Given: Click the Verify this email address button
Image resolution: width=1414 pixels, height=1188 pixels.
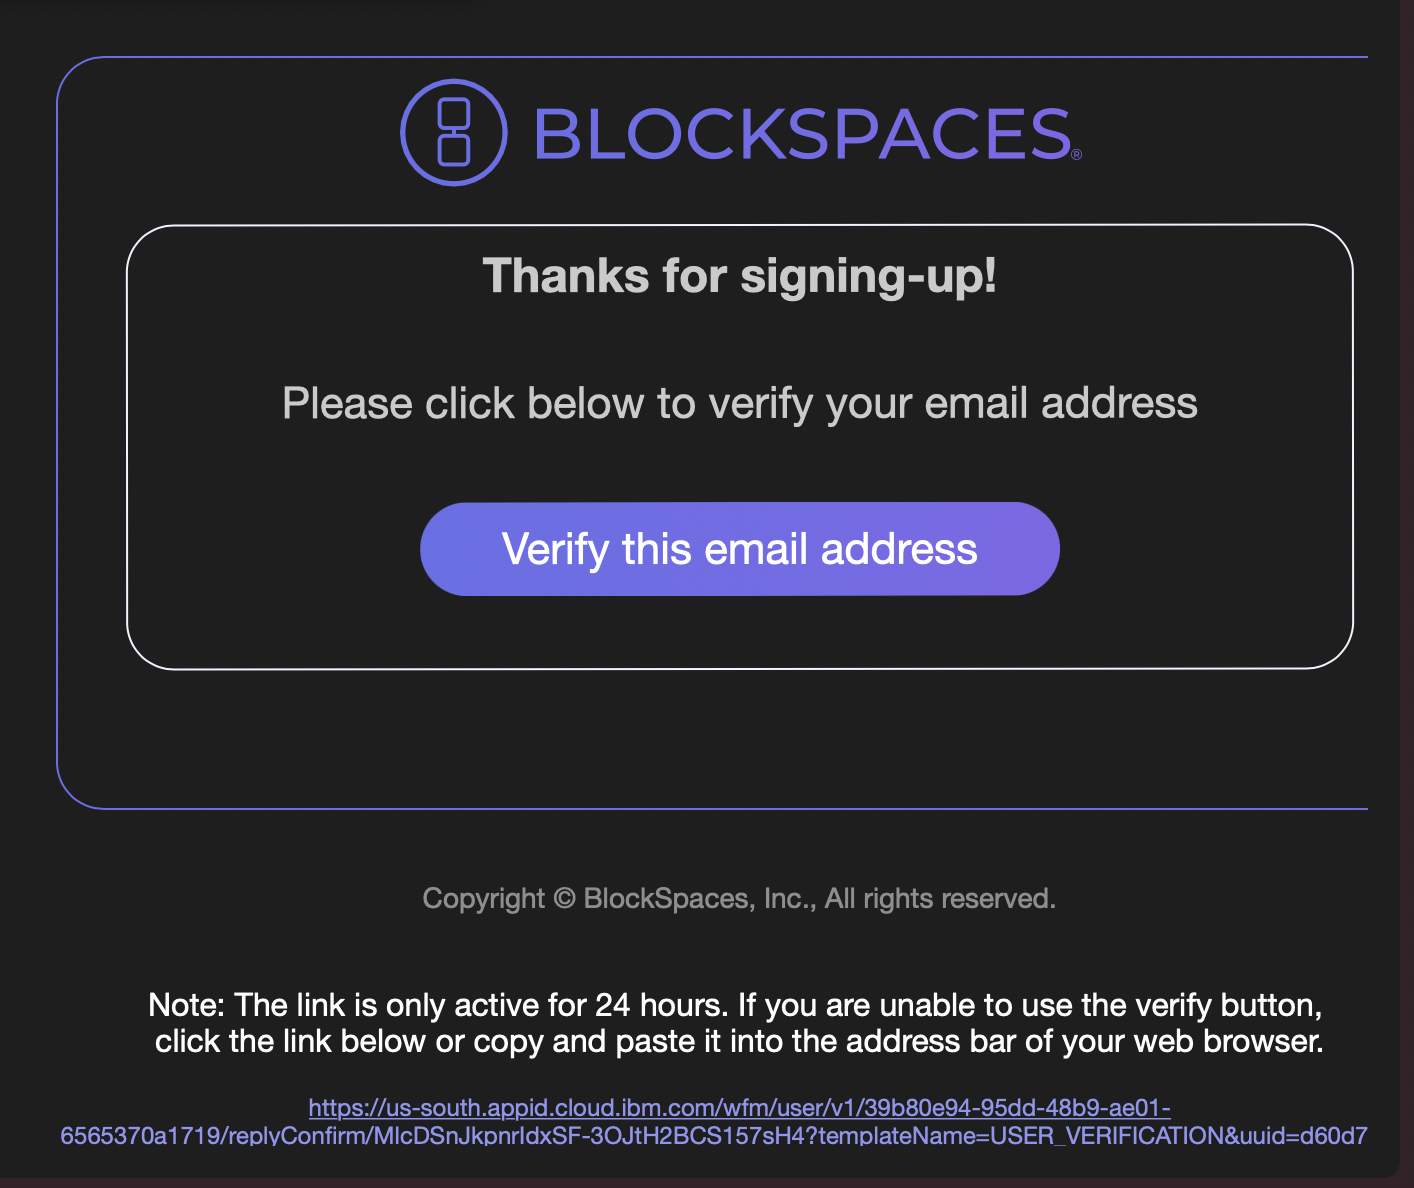Looking at the screenshot, I should click(x=740, y=549).
